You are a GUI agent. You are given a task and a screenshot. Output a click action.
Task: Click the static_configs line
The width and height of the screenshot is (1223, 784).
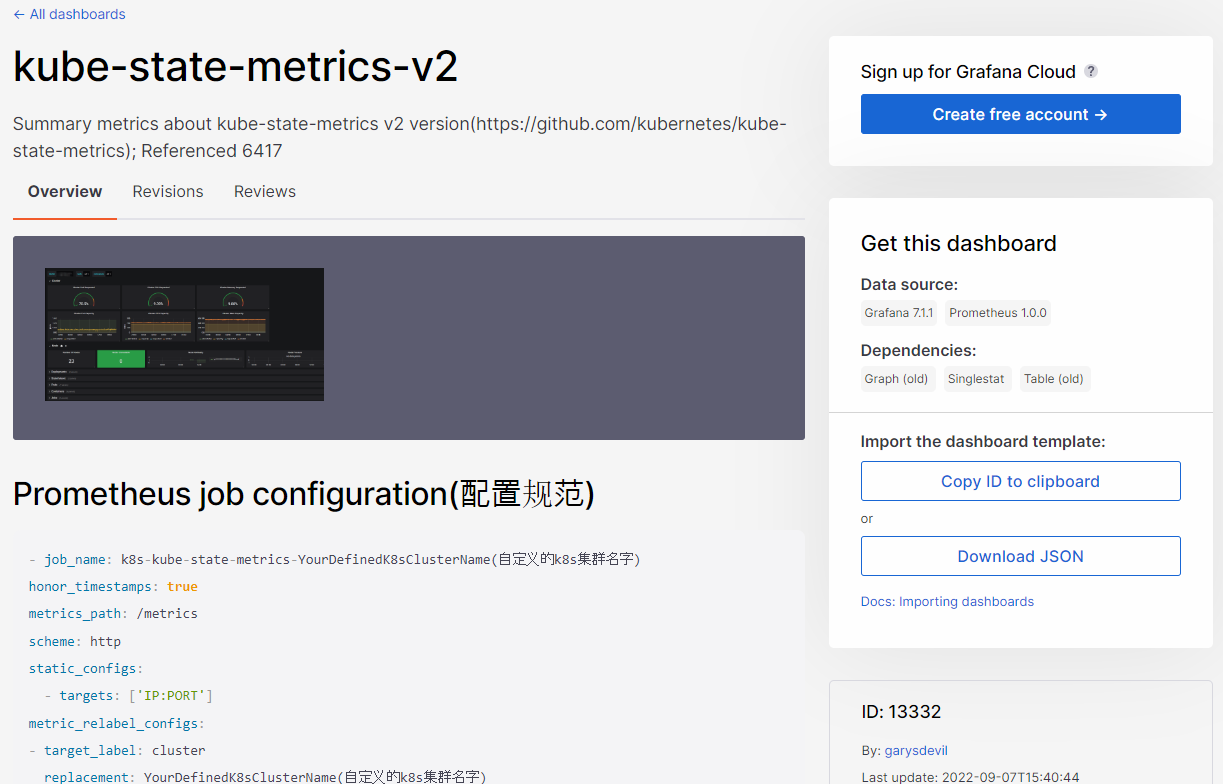86,668
